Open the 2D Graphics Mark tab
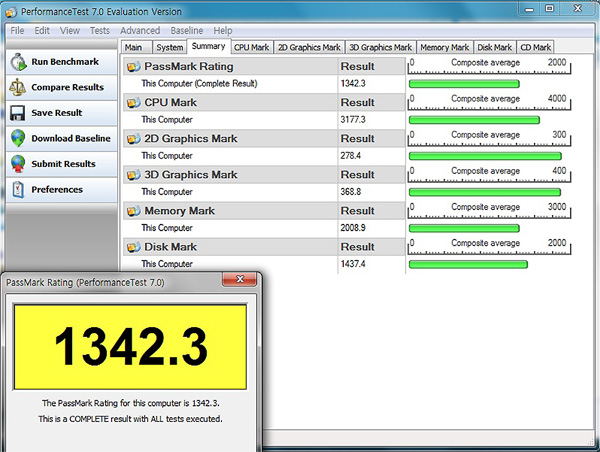The image size is (600, 452). tap(309, 47)
